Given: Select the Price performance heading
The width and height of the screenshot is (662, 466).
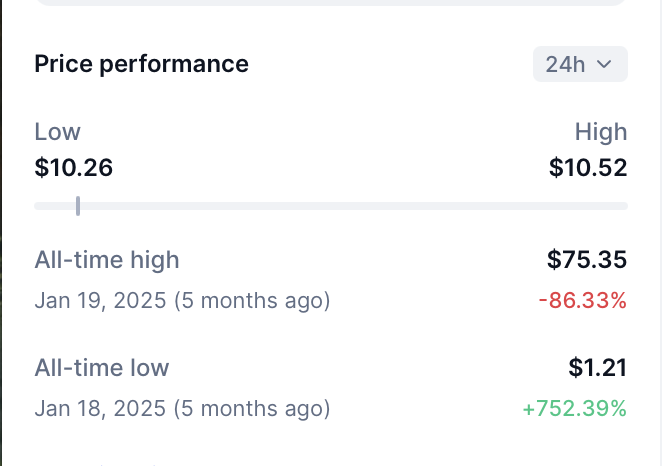Looking at the screenshot, I should point(141,64).
